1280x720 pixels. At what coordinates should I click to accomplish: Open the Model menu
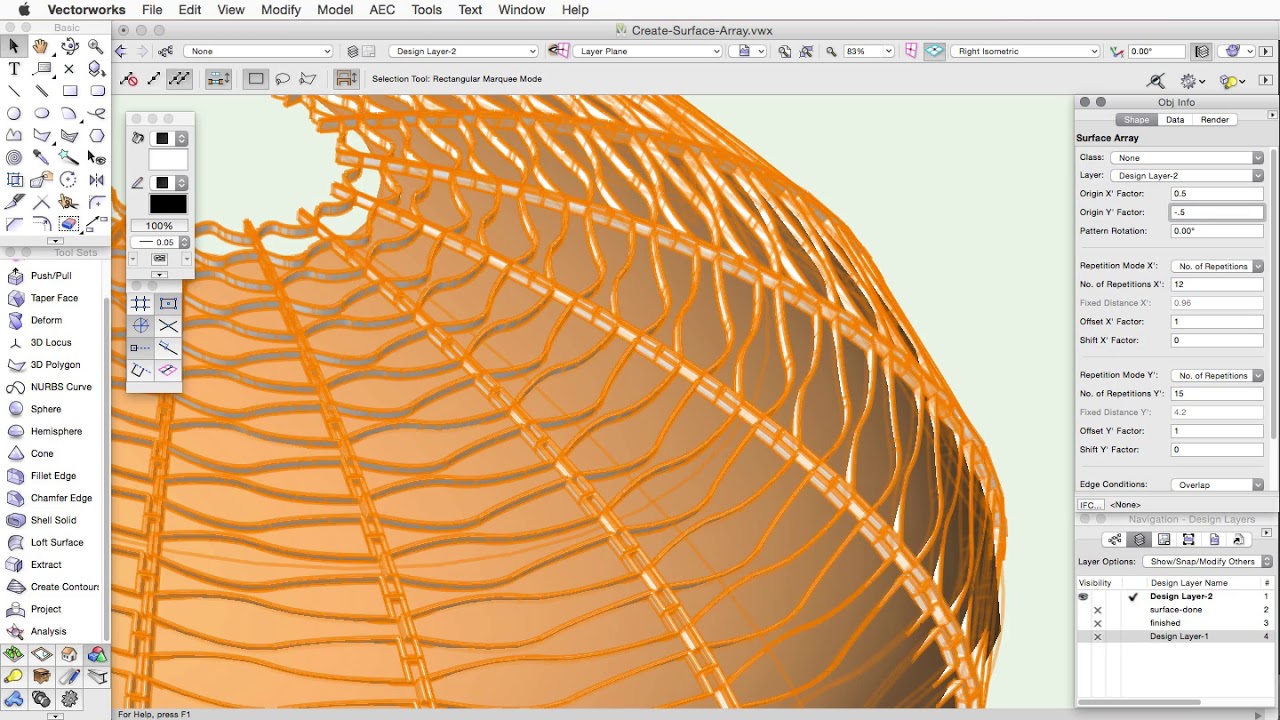[335, 10]
